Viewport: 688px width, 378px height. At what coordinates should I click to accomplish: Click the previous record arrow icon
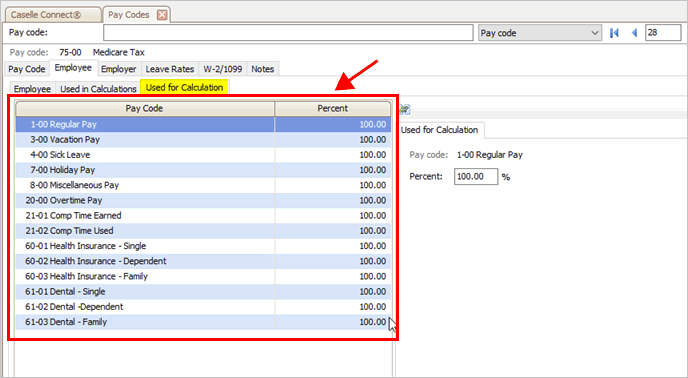(x=634, y=33)
